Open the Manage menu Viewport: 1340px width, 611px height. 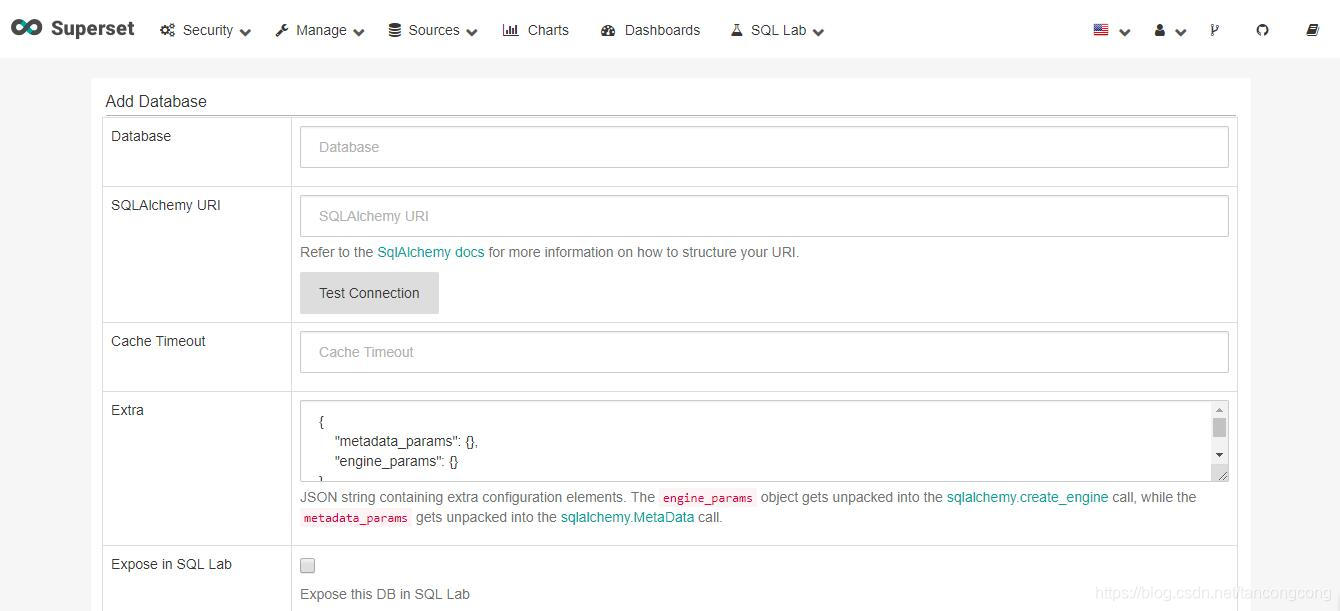click(320, 30)
